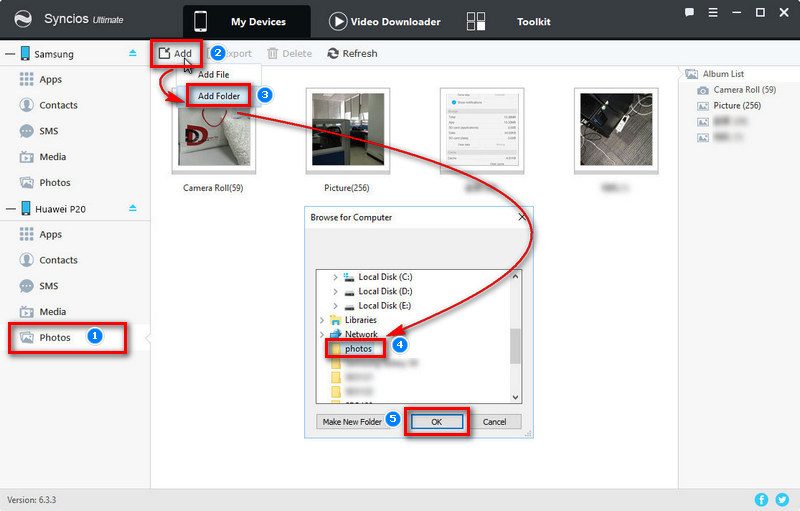
Task: Close the Browse for Computer dialog
Action: coord(522,217)
